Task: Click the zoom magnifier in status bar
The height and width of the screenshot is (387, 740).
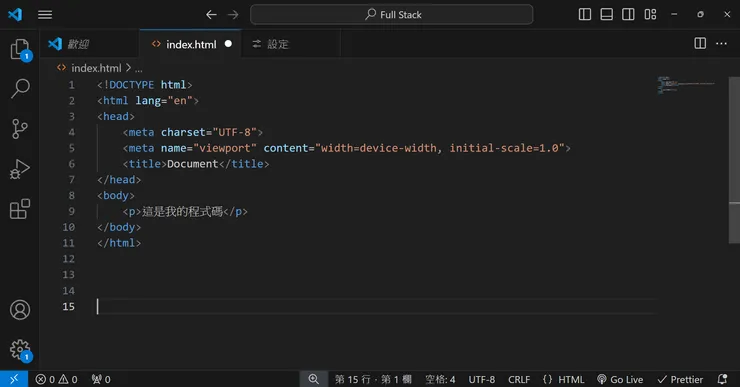Action: tap(313, 379)
